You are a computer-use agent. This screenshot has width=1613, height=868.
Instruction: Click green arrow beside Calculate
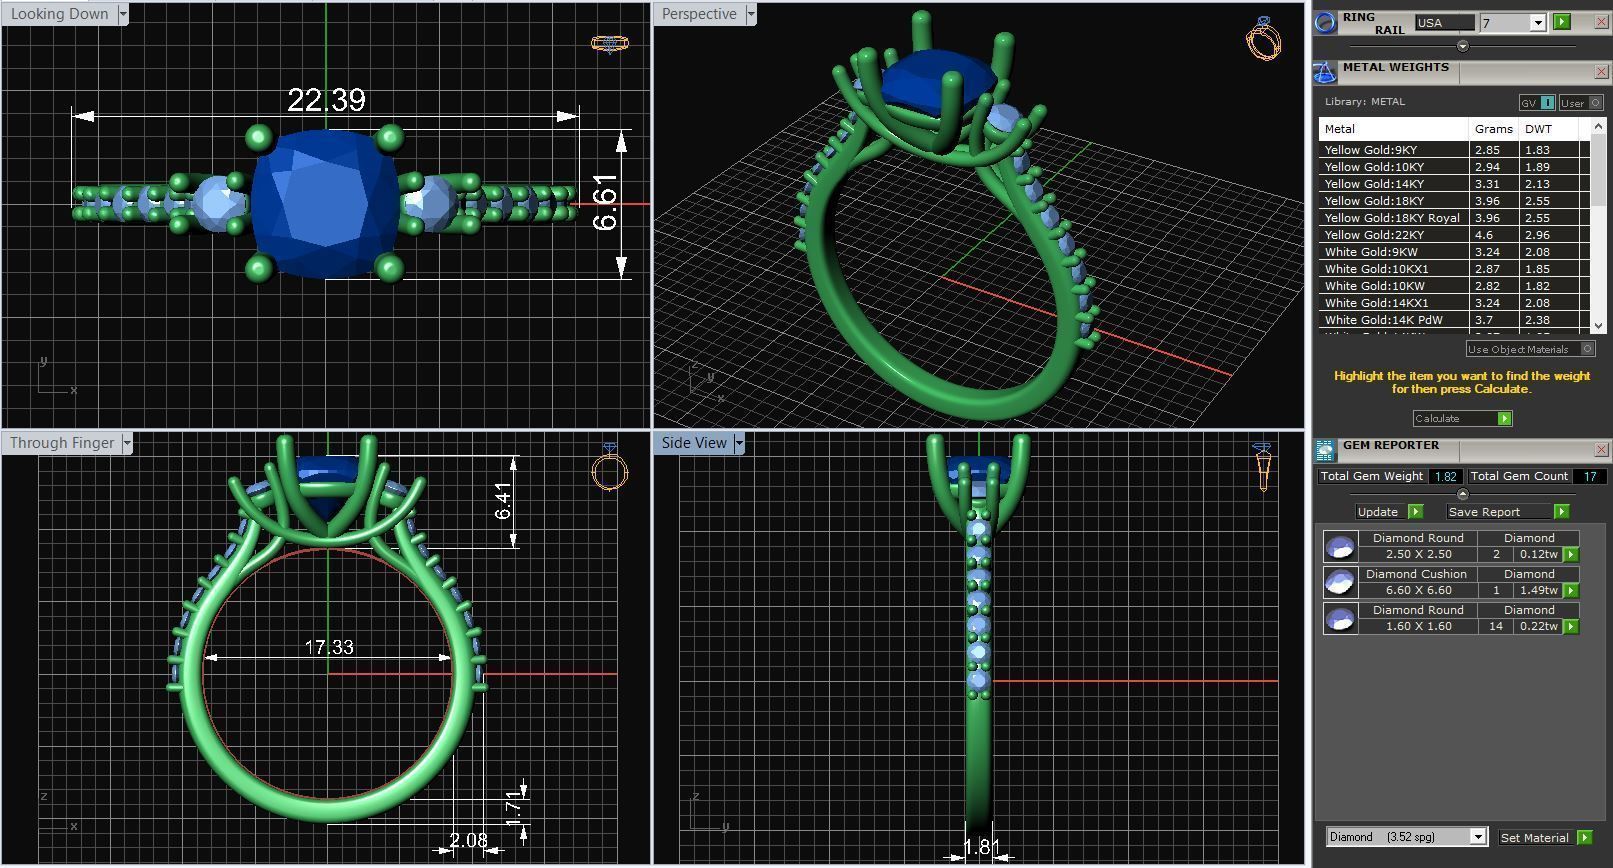(1504, 418)
